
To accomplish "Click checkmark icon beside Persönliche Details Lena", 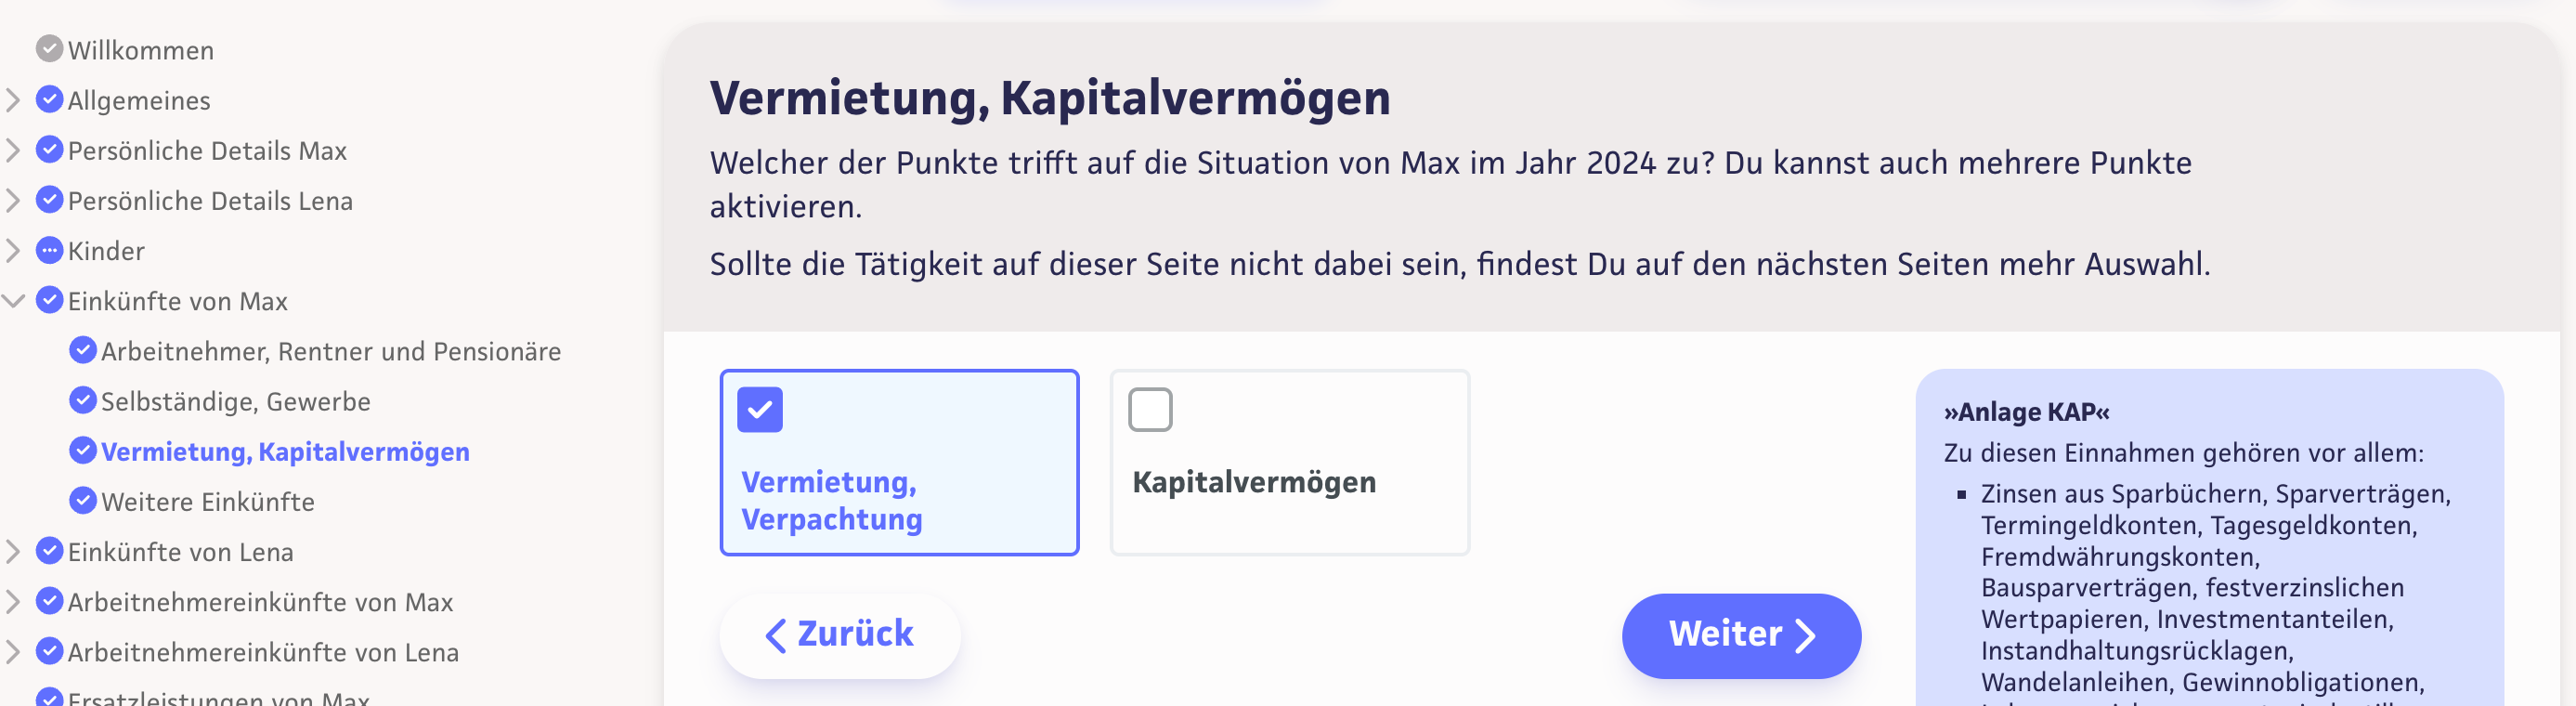I will [49, 200].
